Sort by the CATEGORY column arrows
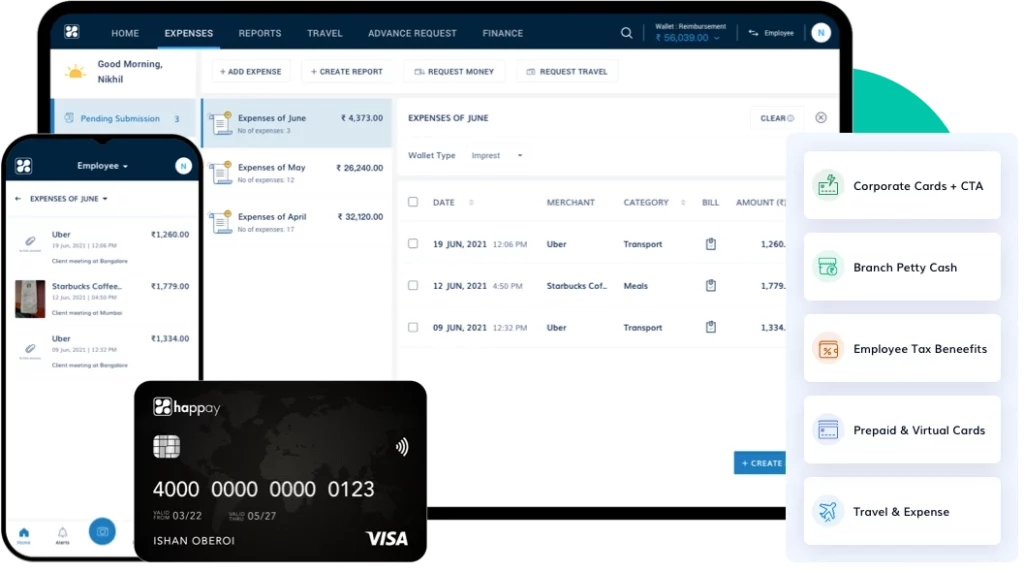This screenshot has height=572, width=1024. pos(683,202)
